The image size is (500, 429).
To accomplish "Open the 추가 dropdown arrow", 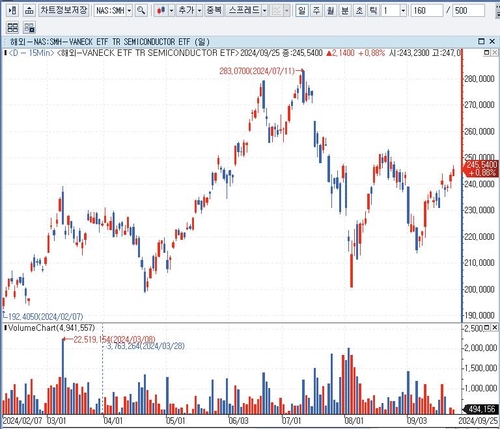I will coord(199,11).
